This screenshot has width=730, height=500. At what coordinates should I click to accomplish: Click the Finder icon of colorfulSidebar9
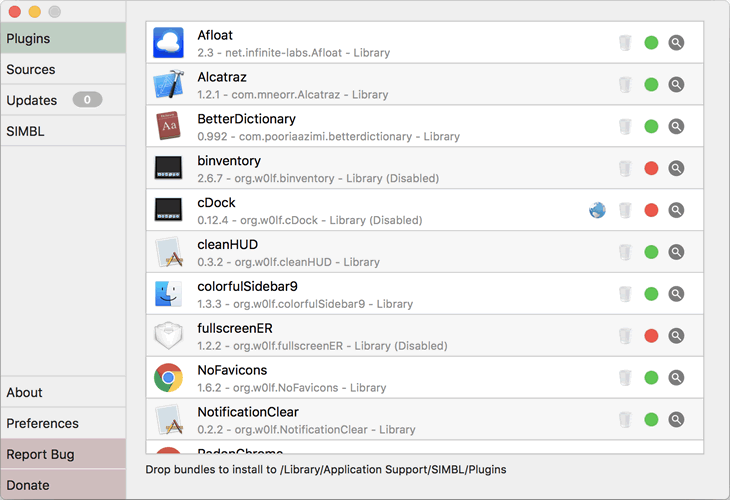(168, 294)
